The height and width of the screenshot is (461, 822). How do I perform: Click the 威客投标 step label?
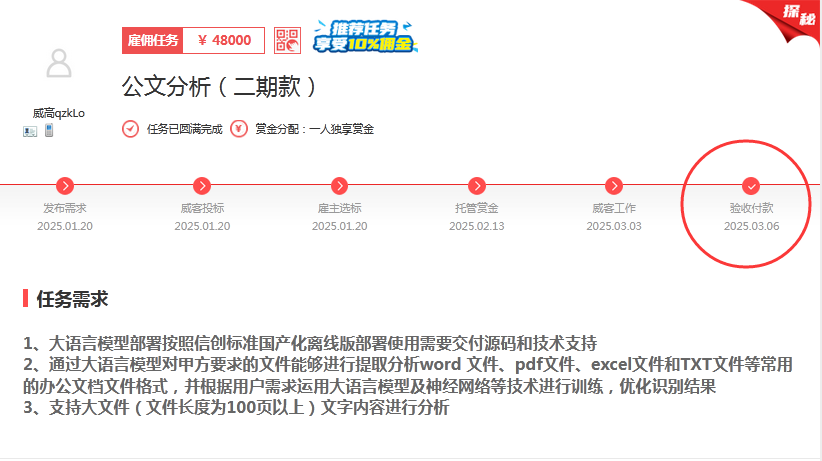click(202, 208)
